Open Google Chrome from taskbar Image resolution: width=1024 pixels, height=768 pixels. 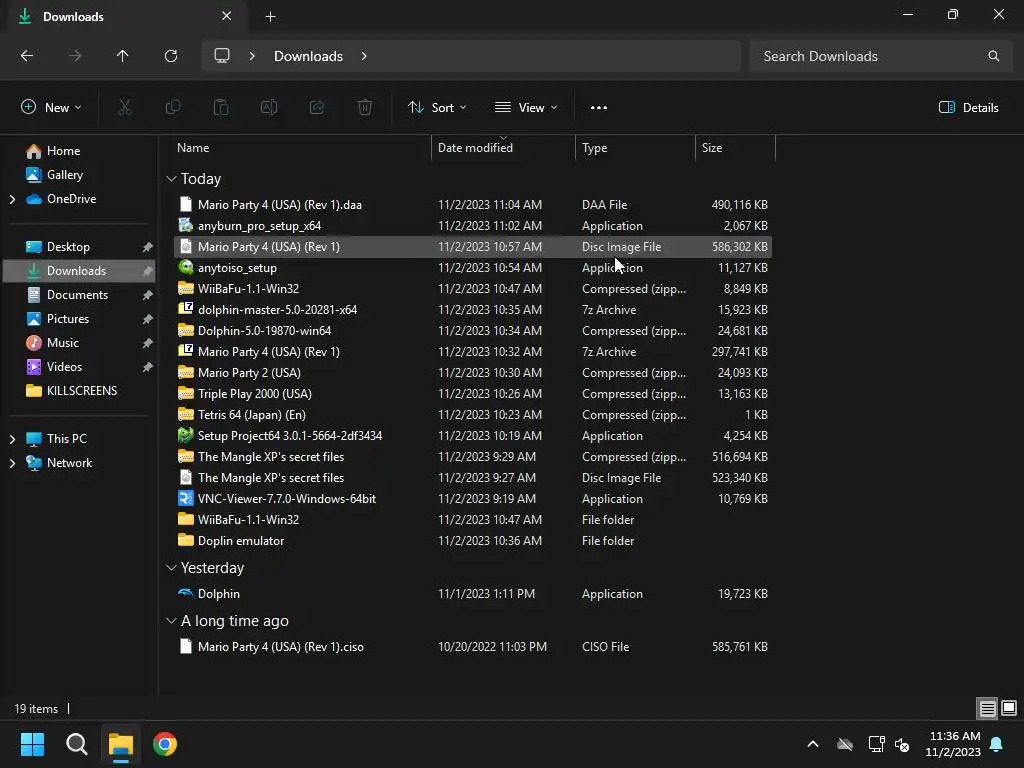165,744
